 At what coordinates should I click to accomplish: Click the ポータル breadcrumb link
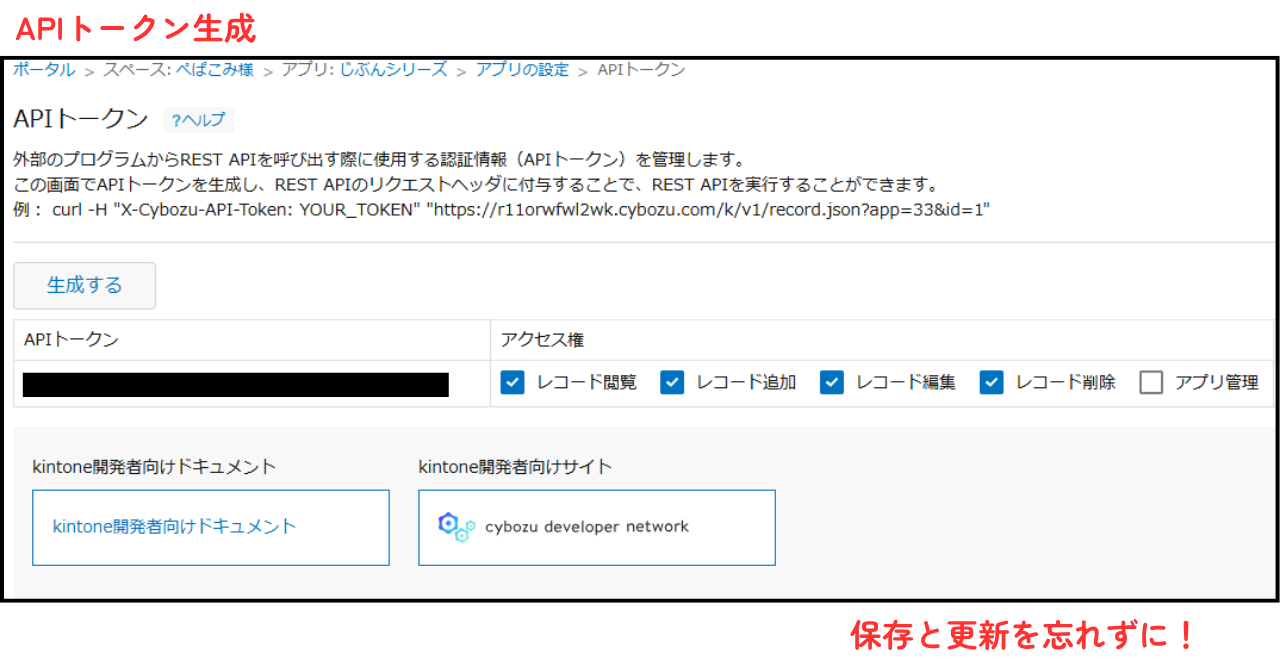pyautogui.click(x=44, y=70)
